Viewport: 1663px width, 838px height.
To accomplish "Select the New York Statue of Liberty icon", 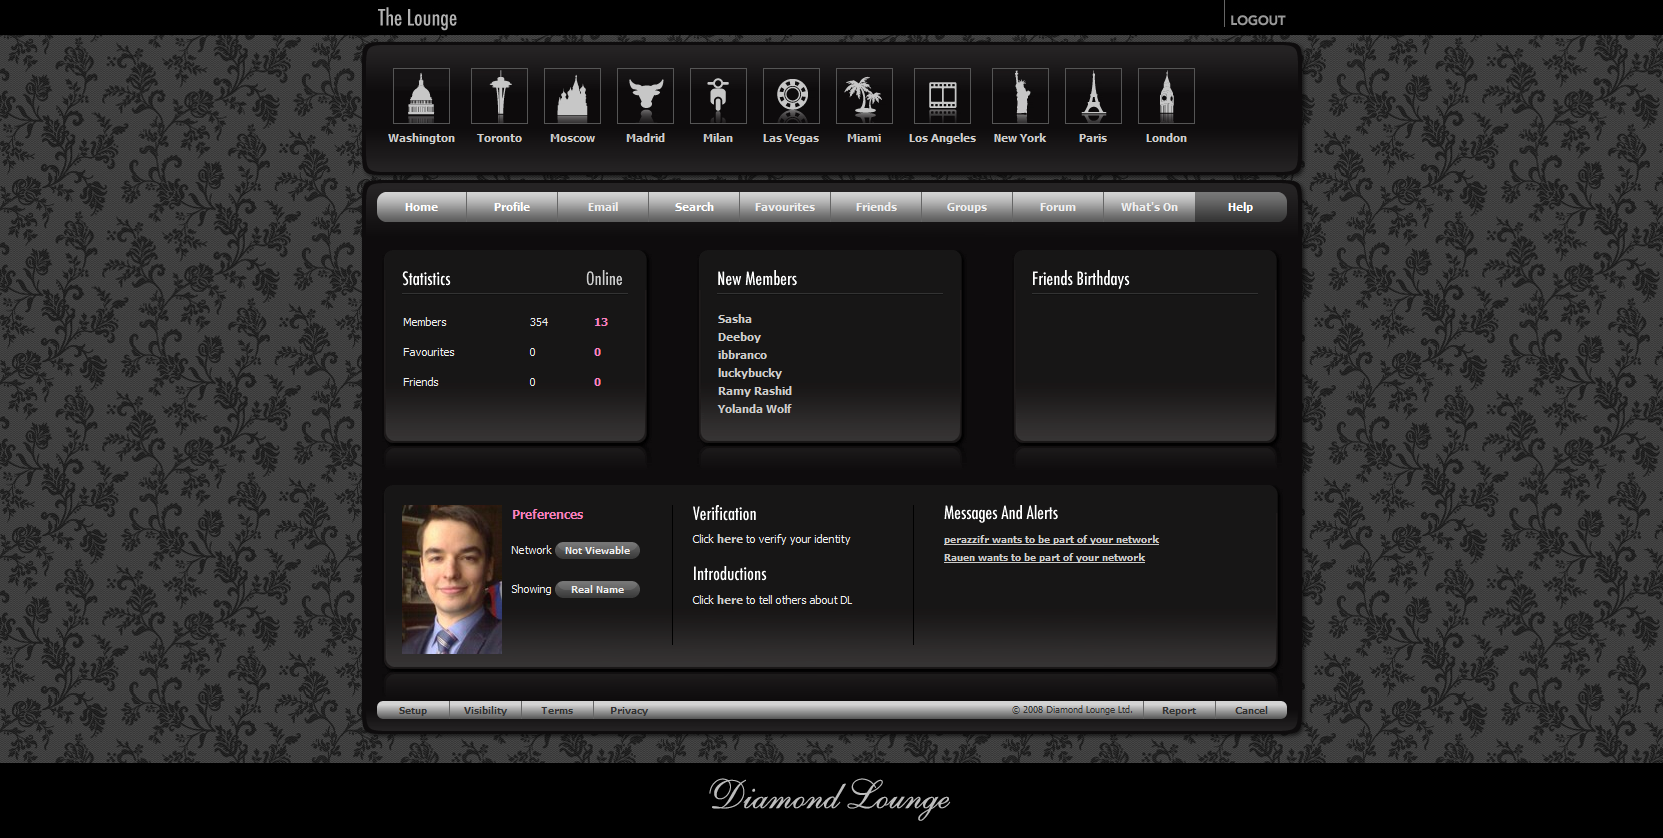I will pyautogui.click(x=1020, y=96).
